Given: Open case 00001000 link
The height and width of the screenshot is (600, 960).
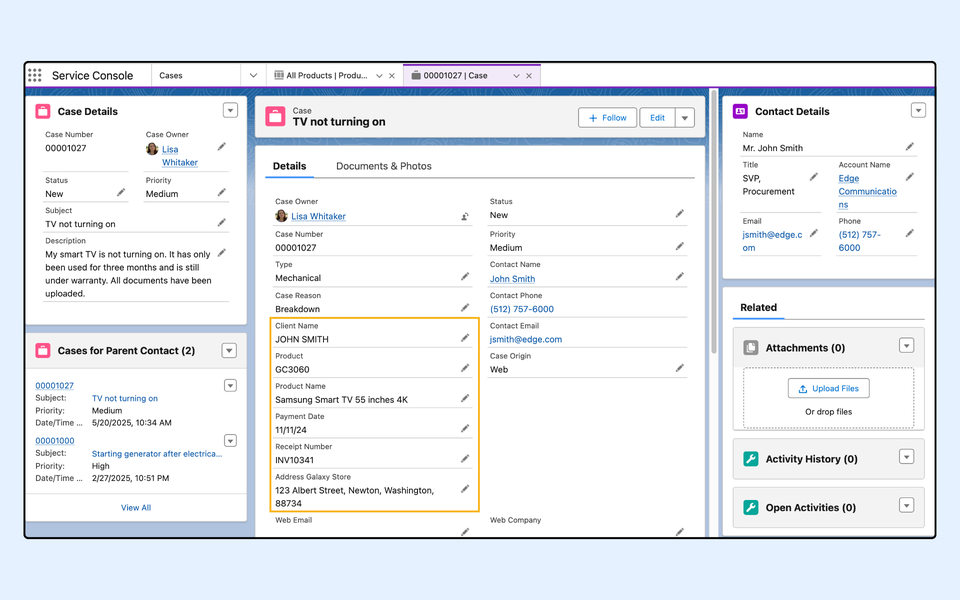Looking at the screenshot, I should [55, 440].
